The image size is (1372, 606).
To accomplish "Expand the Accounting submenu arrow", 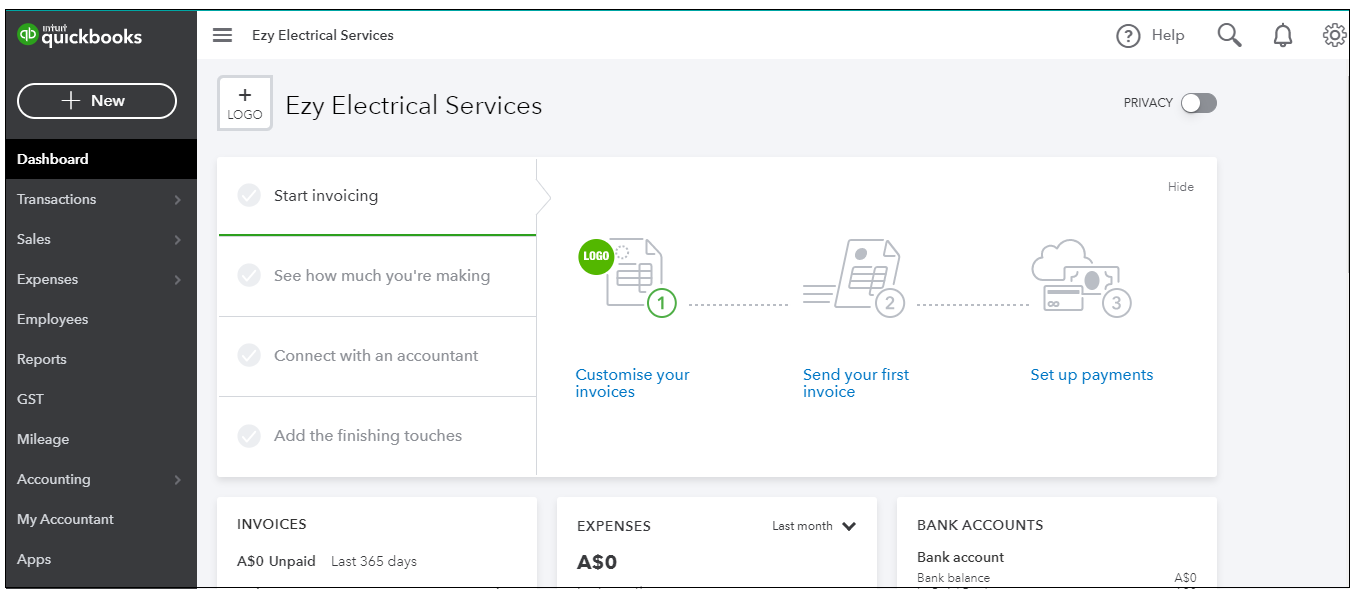I will pyautogui.click(x=177, y=480).
